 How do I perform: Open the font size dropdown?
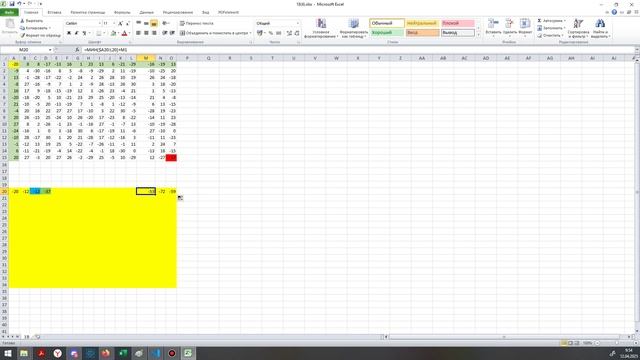pyautogui.click(x=113, y=24)
